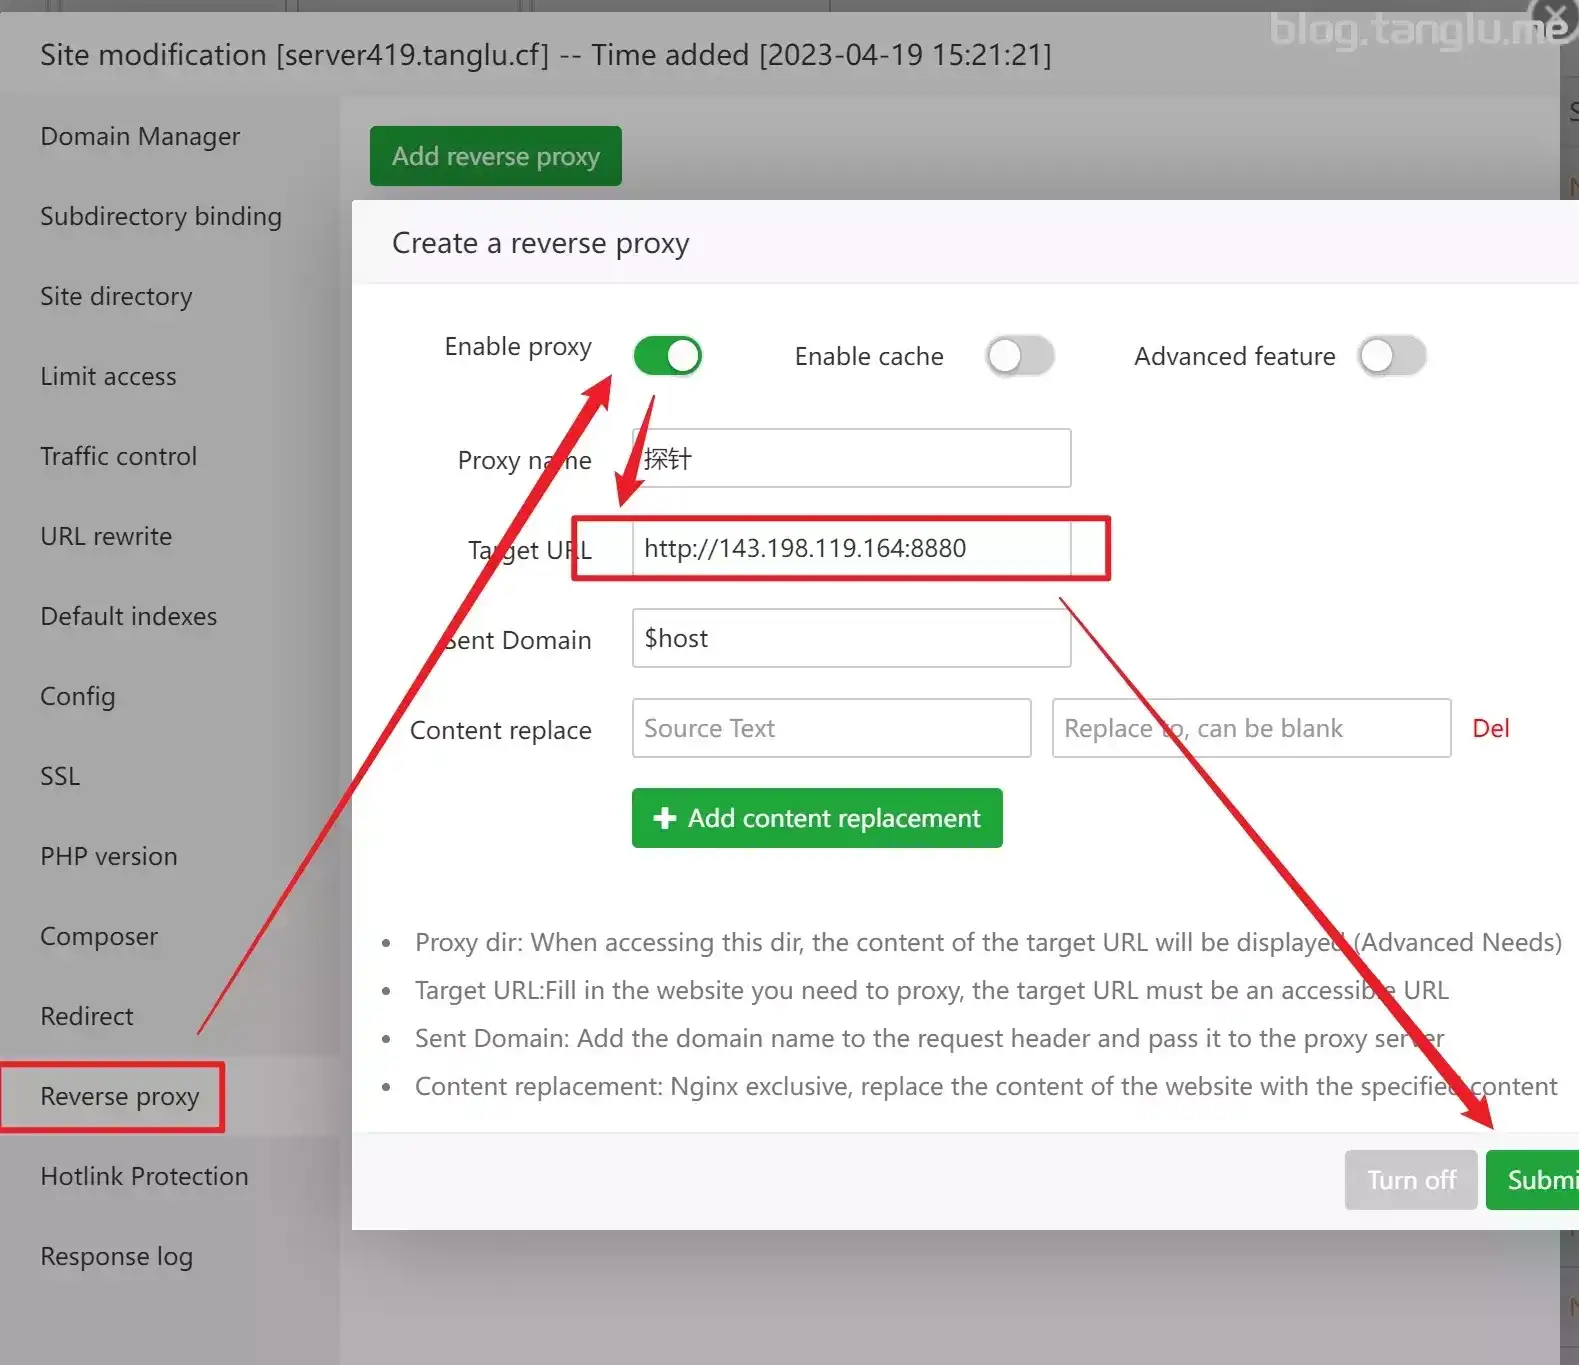Open the URL rewrite section
Viewport: 1579px width, 1365px height.
pos(106,537)
